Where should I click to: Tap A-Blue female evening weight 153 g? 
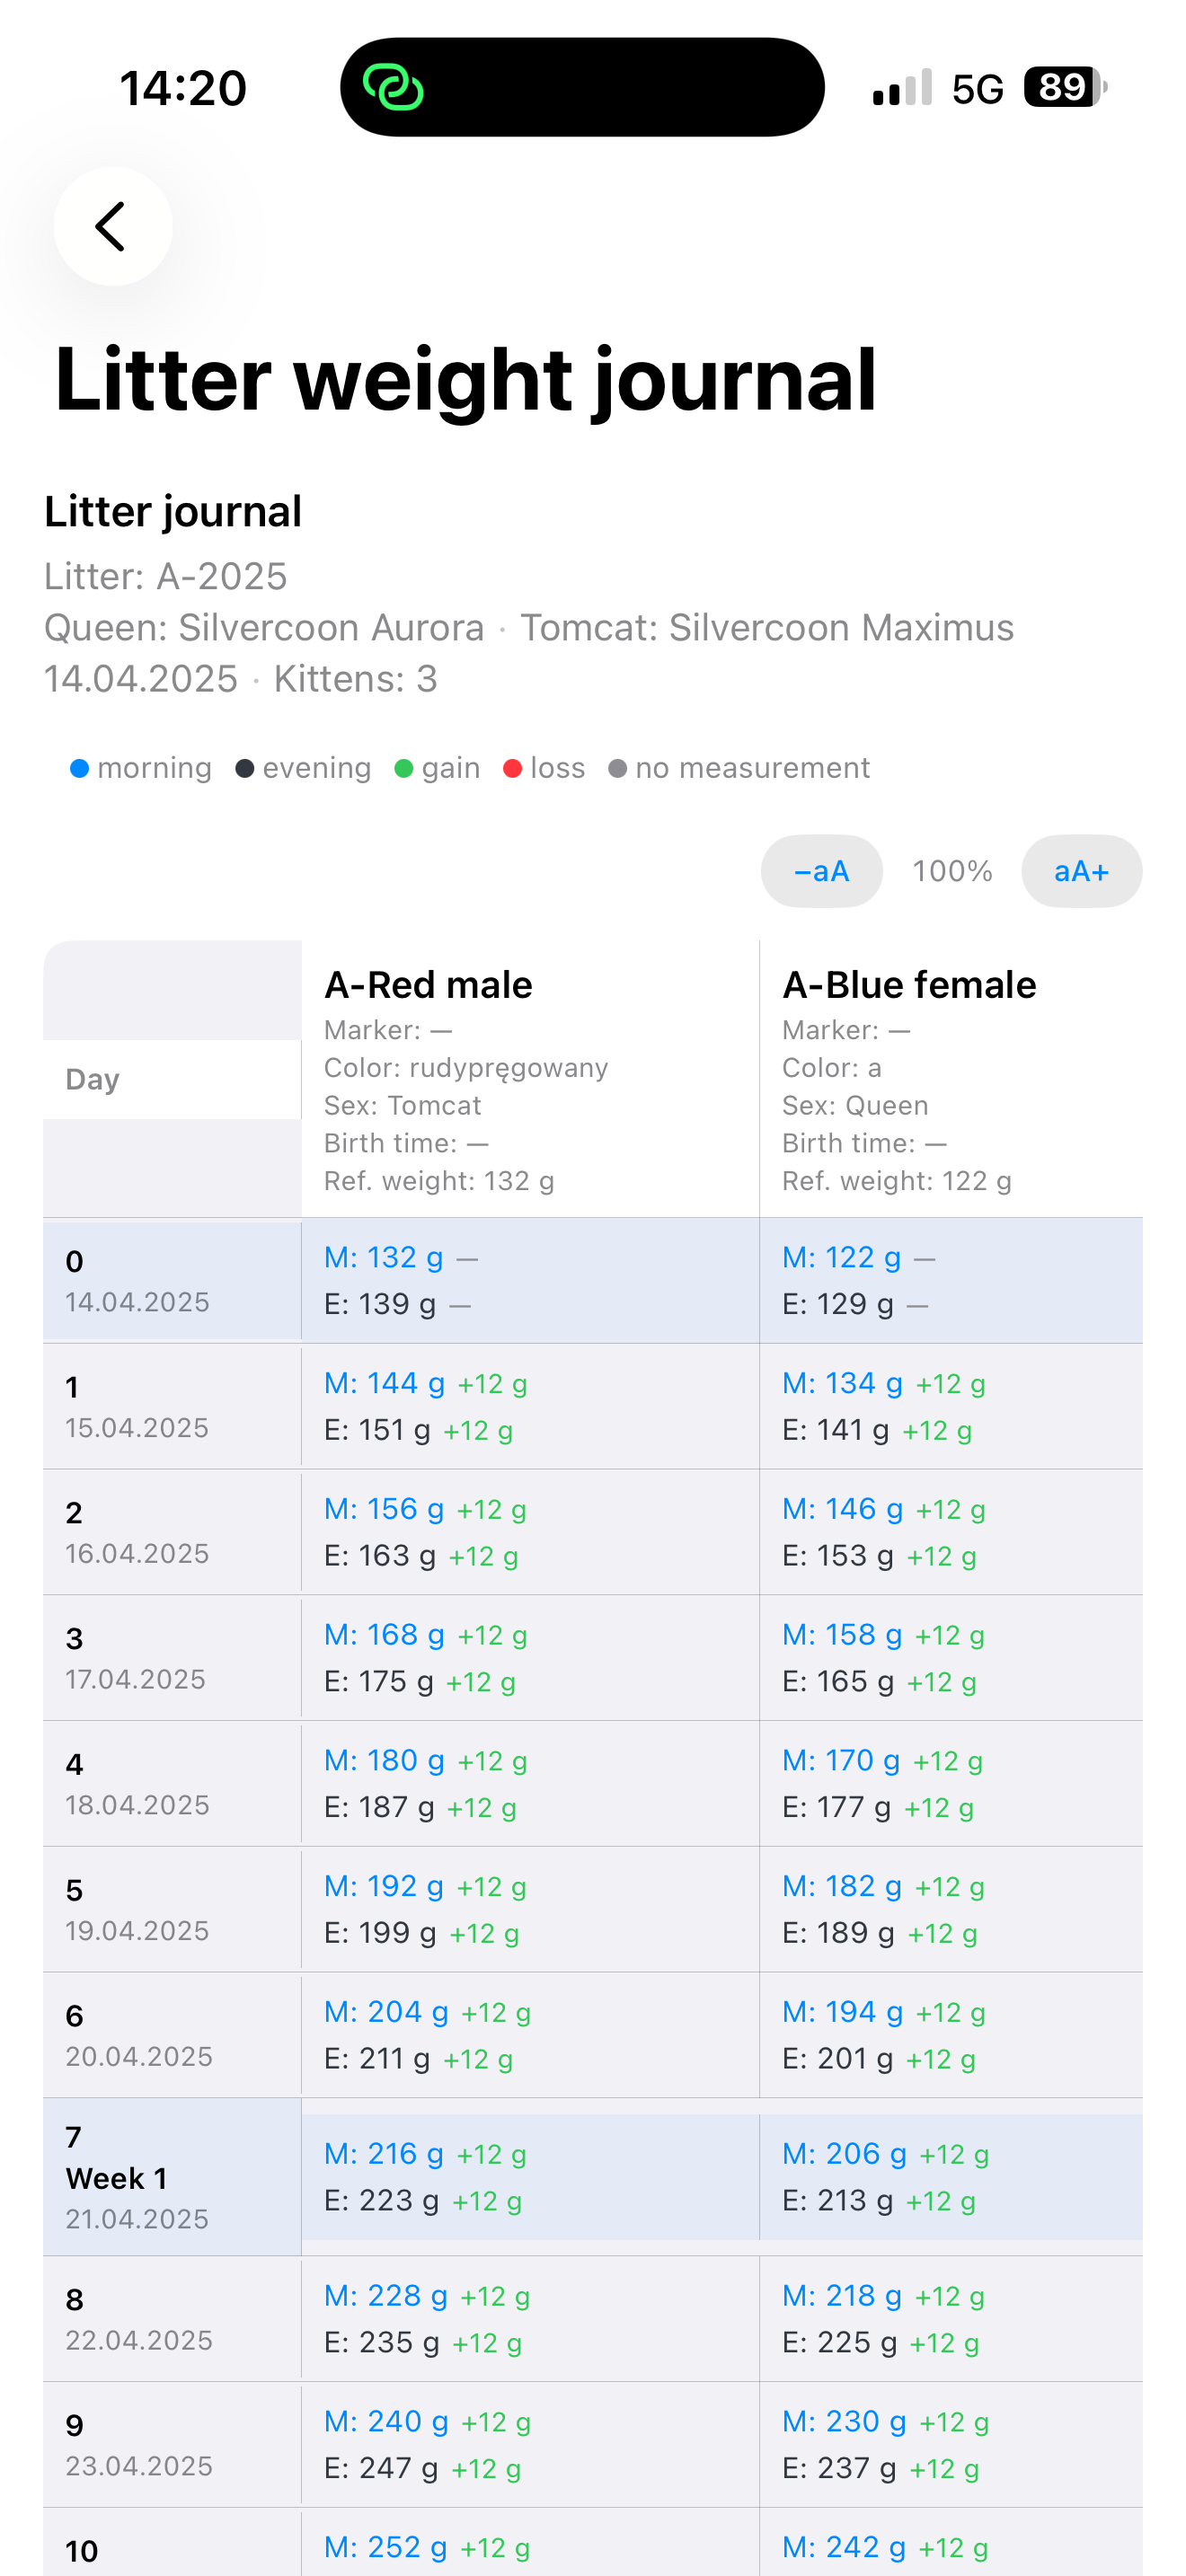pos(838,1556)
